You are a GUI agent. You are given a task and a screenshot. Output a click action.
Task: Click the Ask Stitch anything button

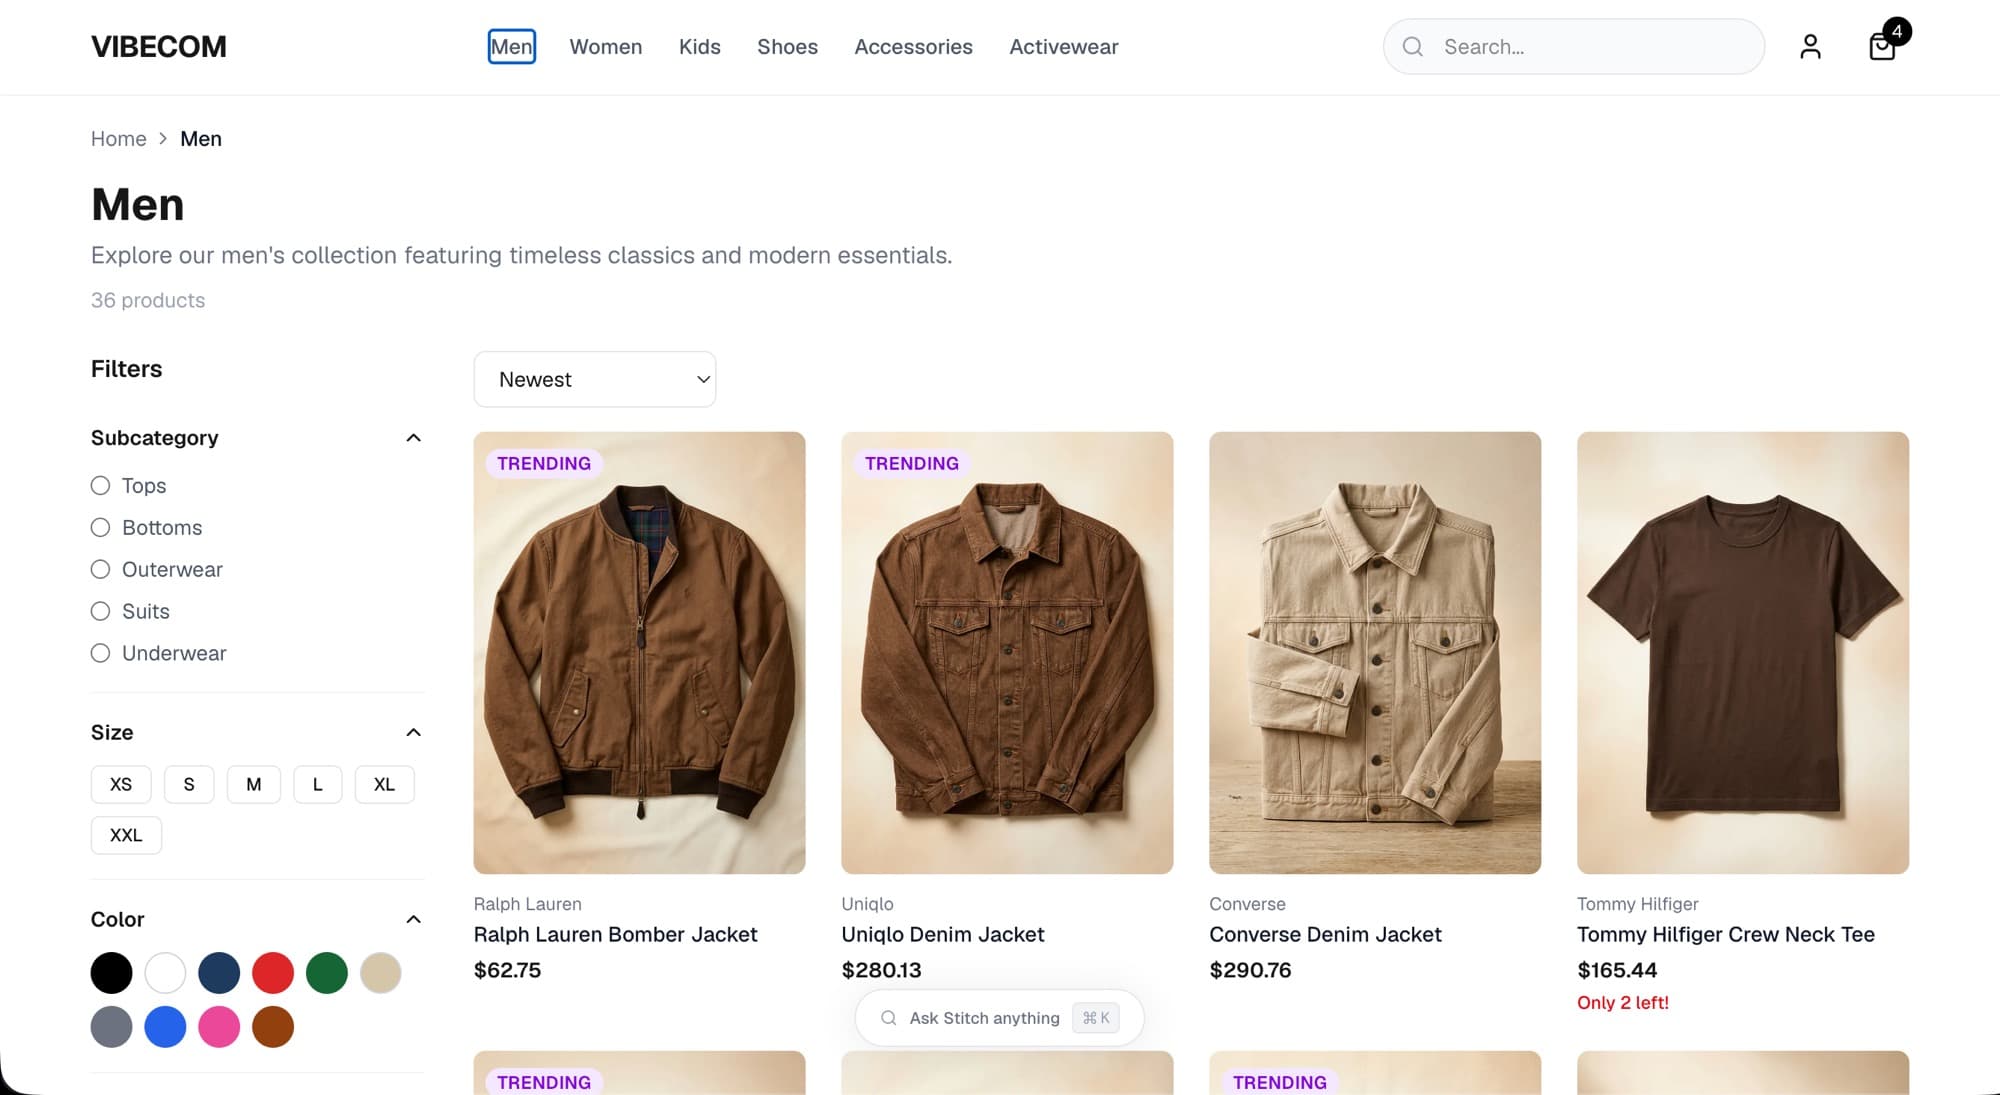point(1000,1018)
